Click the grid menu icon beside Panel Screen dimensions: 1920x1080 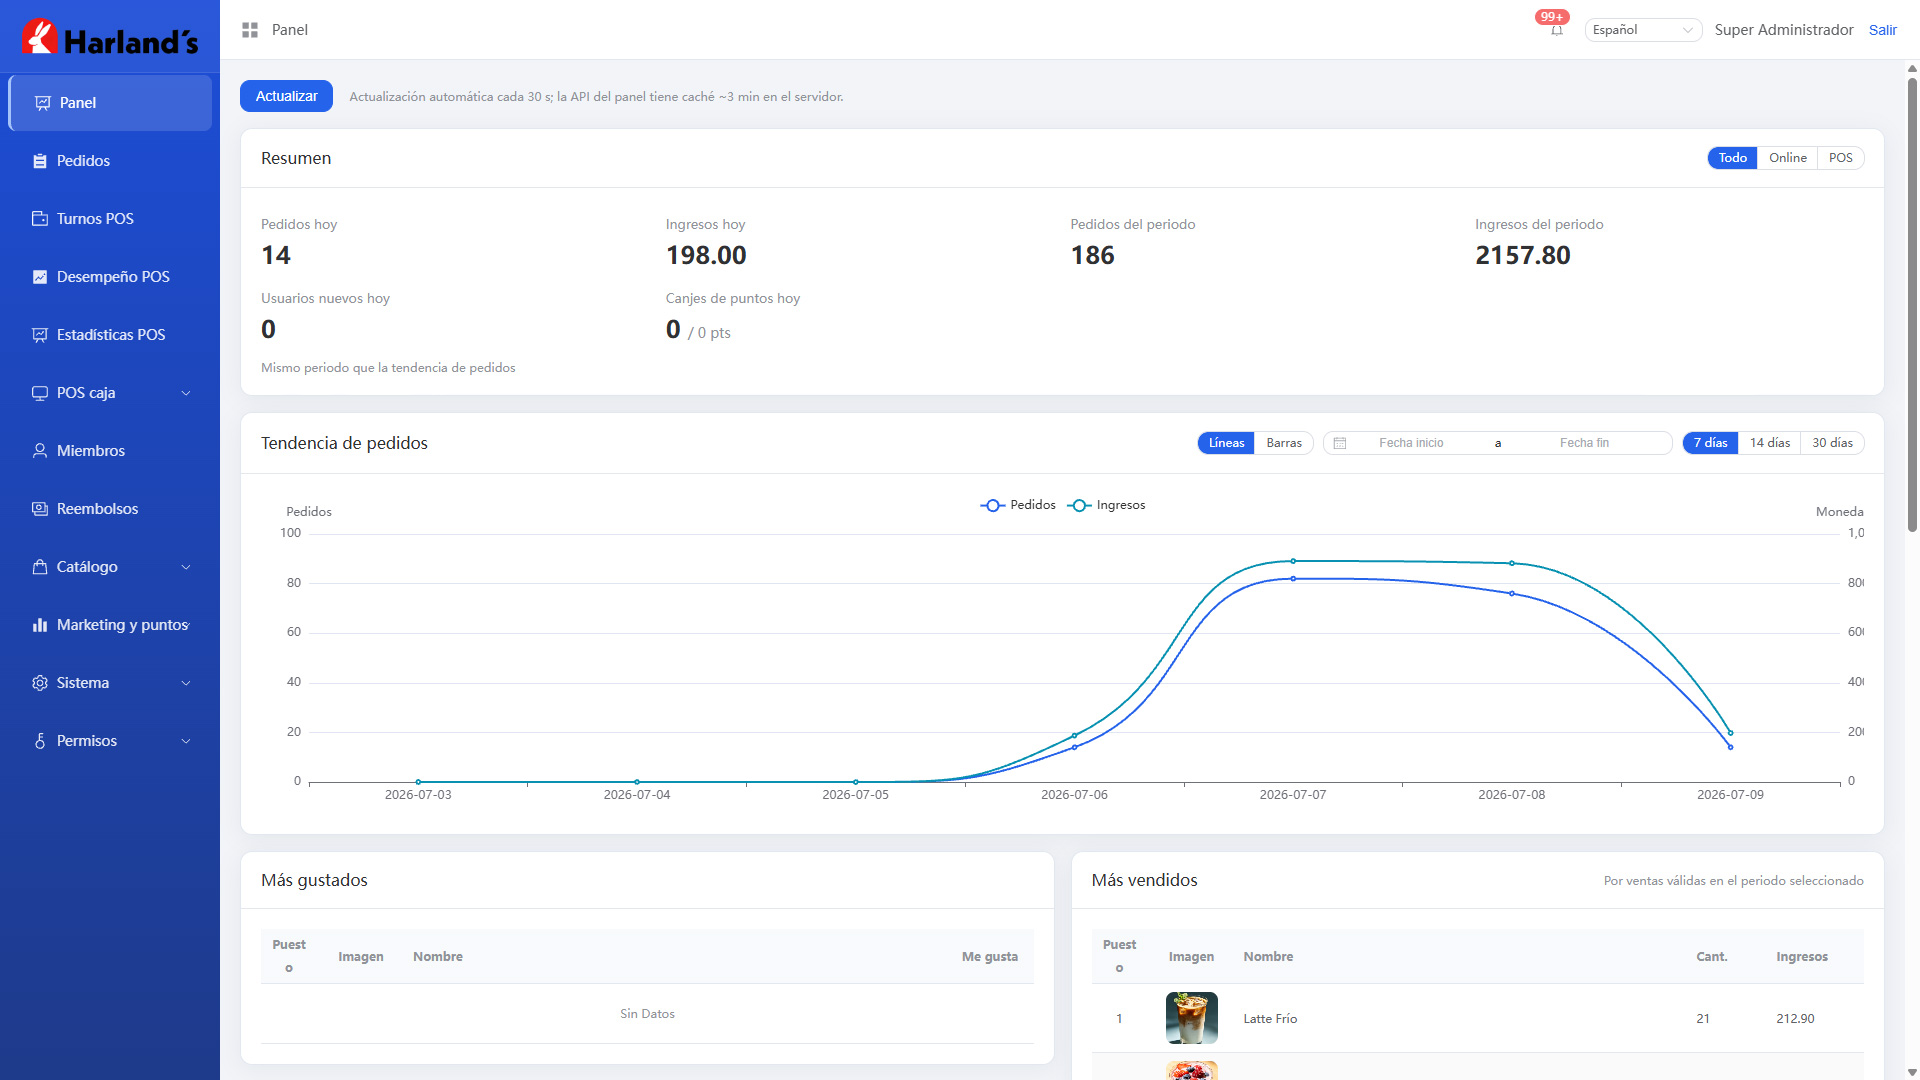point(250,30)
